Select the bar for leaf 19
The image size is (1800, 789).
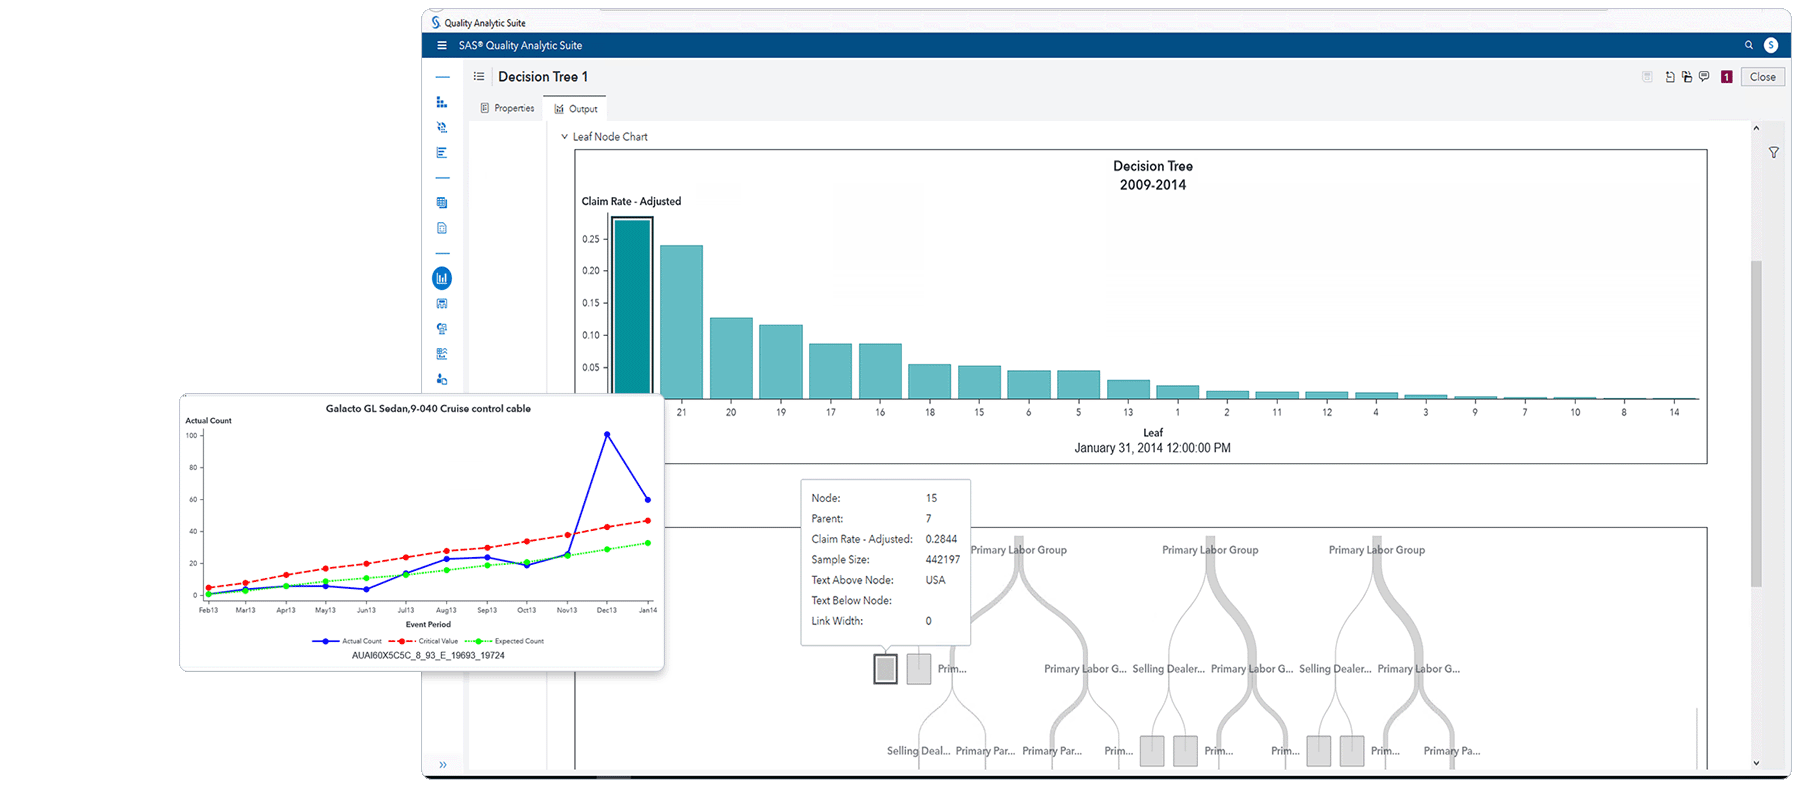click(781, 362)
